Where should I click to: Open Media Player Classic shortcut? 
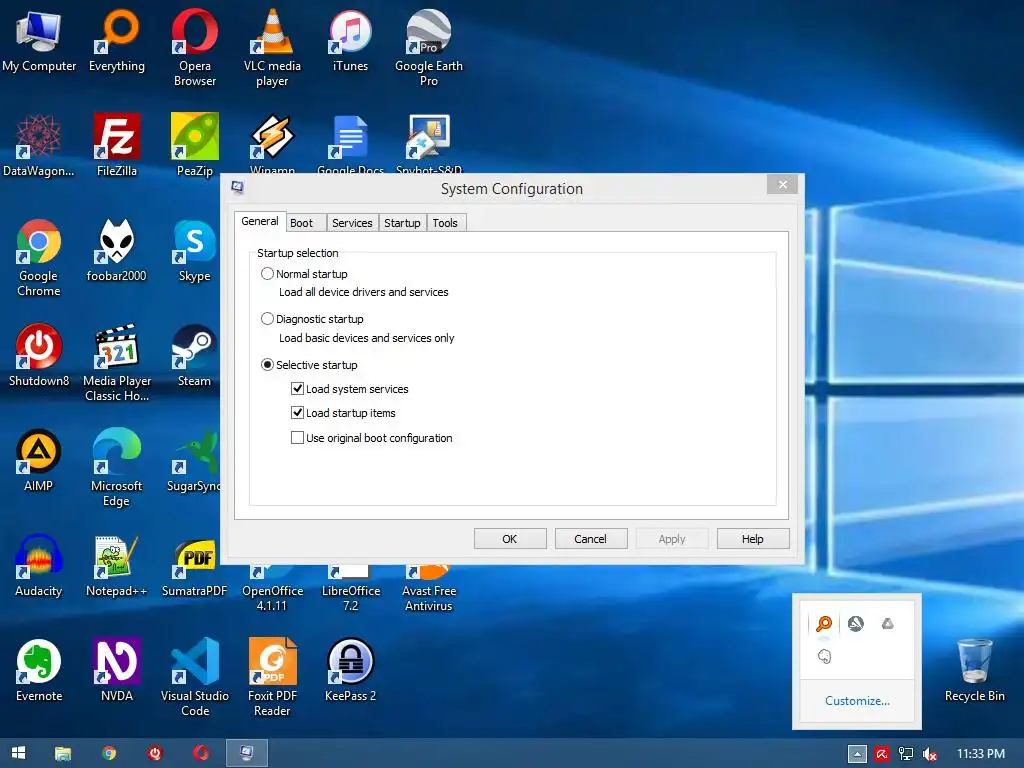(x=117, y=362)
